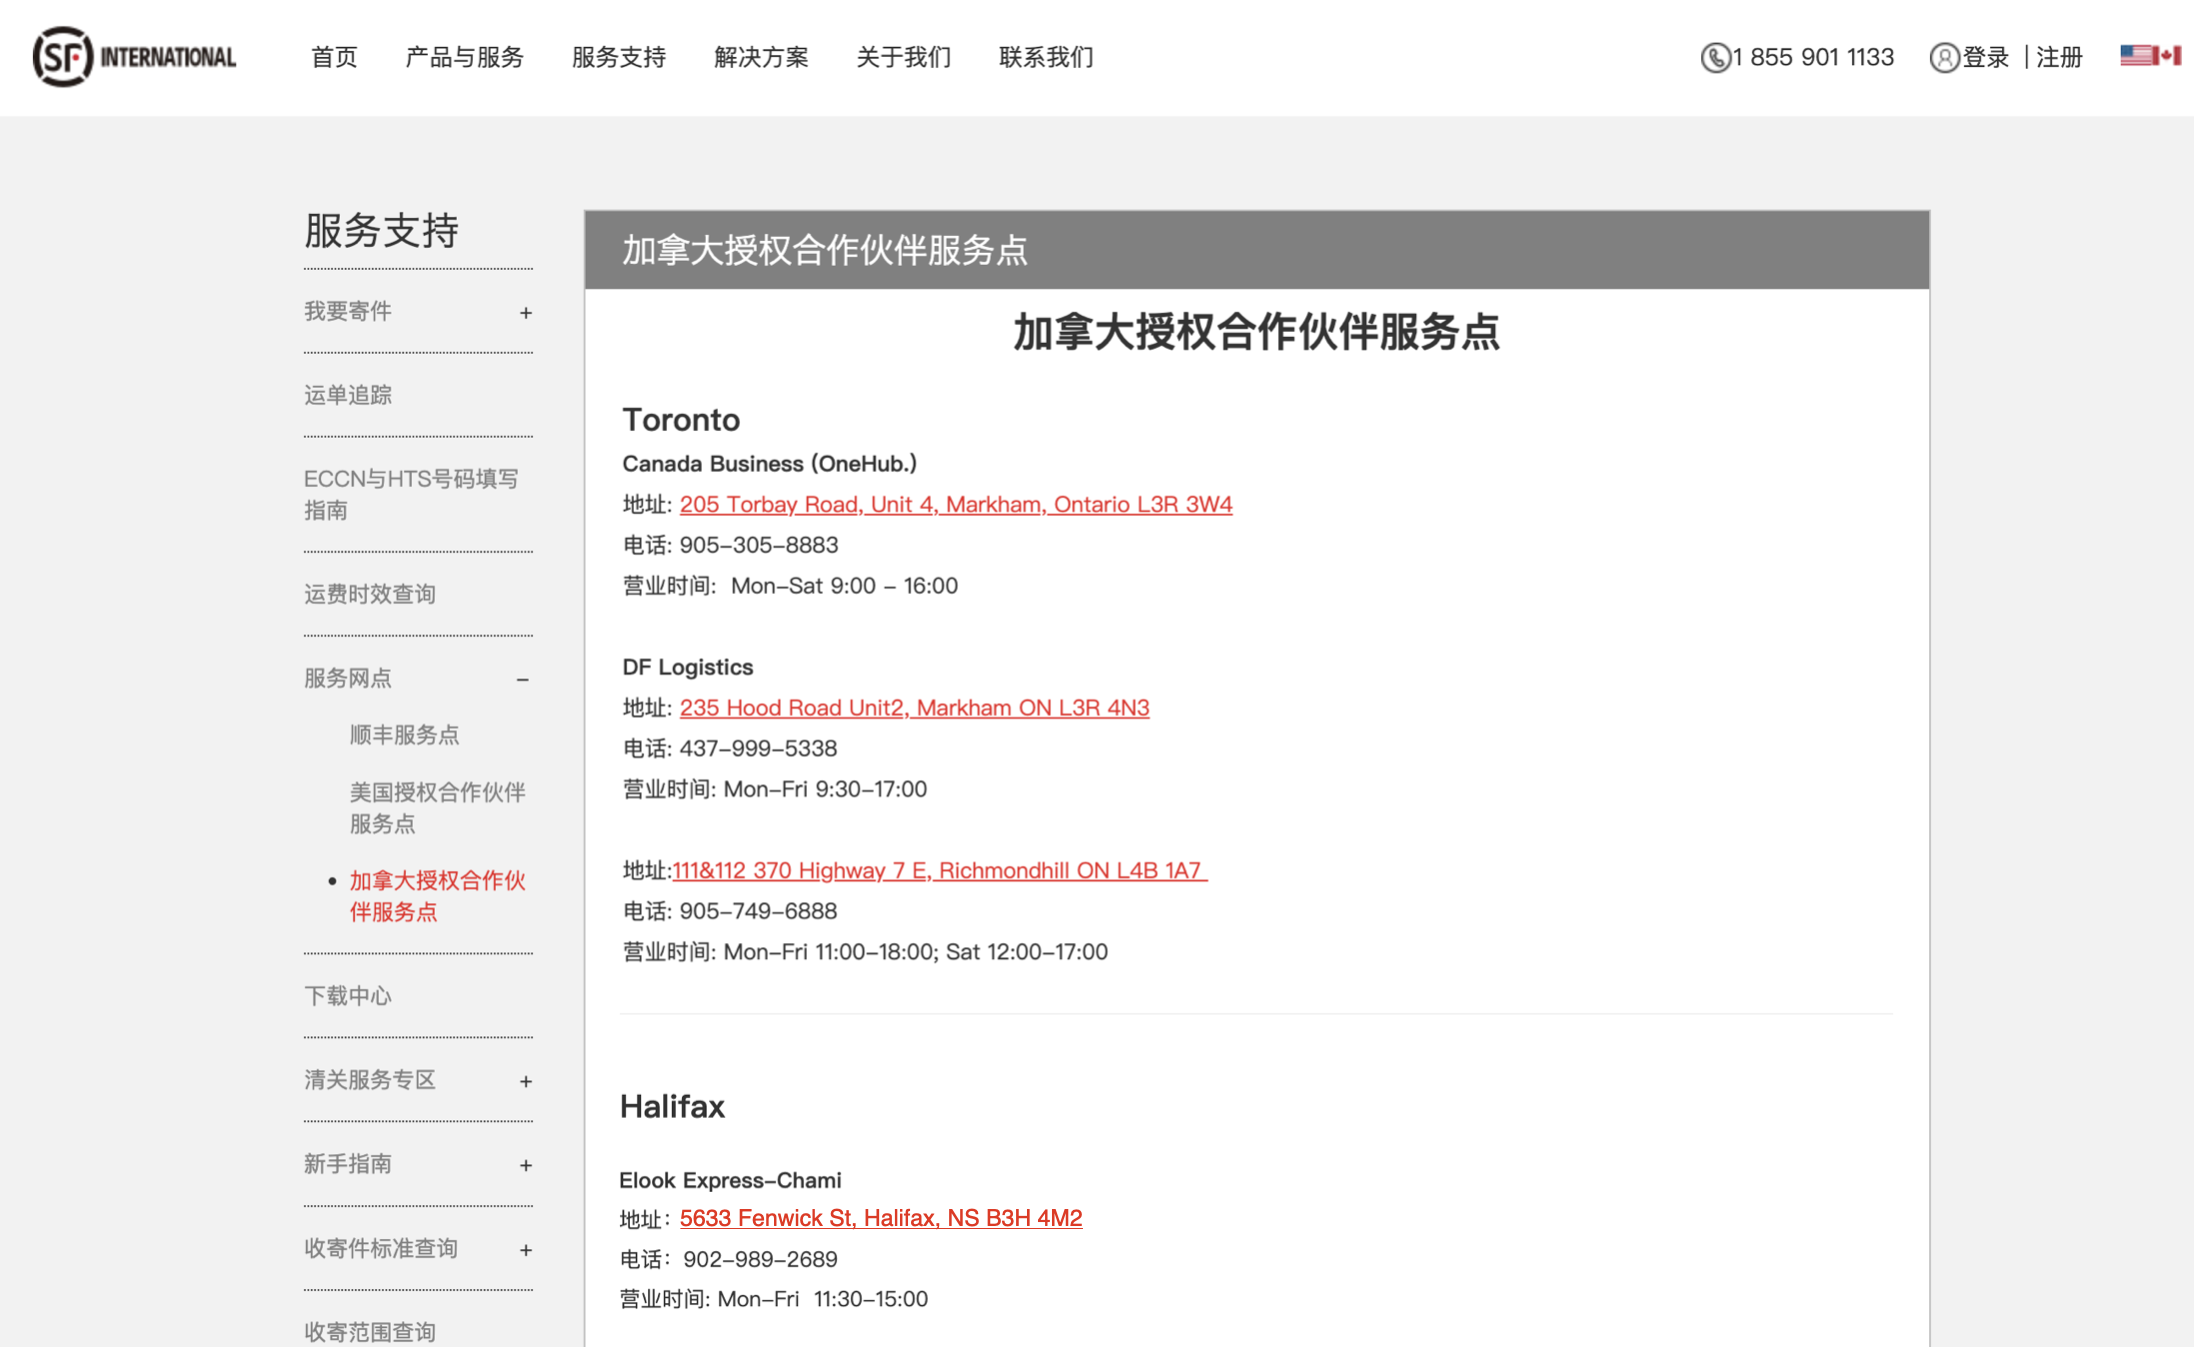Viewport: 2194px width, 1370px height.
Task: Open 运单追踪 in the sidebar
Action: point(348,395)
